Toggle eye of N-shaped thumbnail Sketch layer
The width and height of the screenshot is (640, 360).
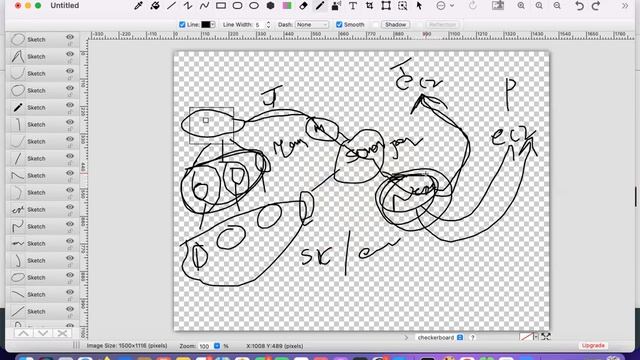click(70, 224)
